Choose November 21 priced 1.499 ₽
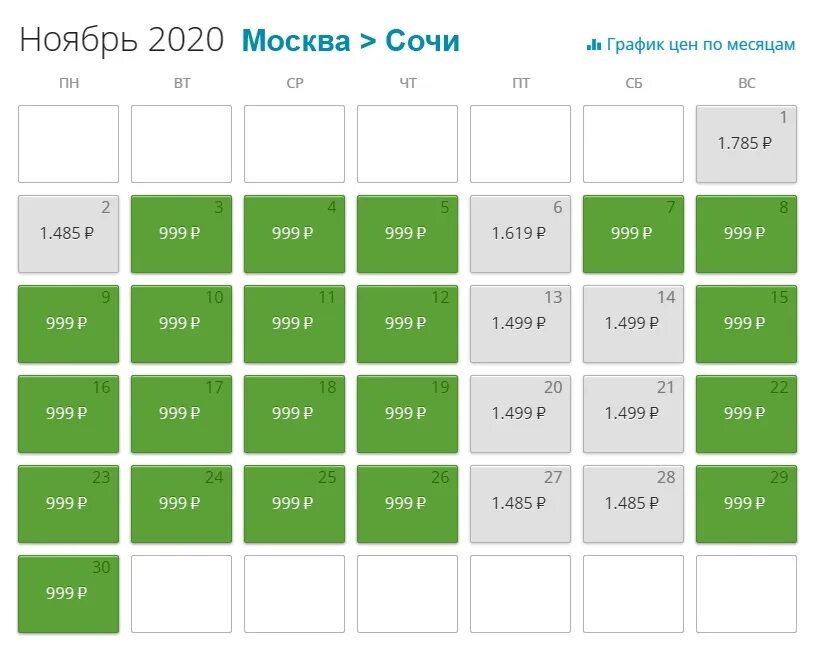The height and width of the screenshot is (648, 818). click(633, 414)
